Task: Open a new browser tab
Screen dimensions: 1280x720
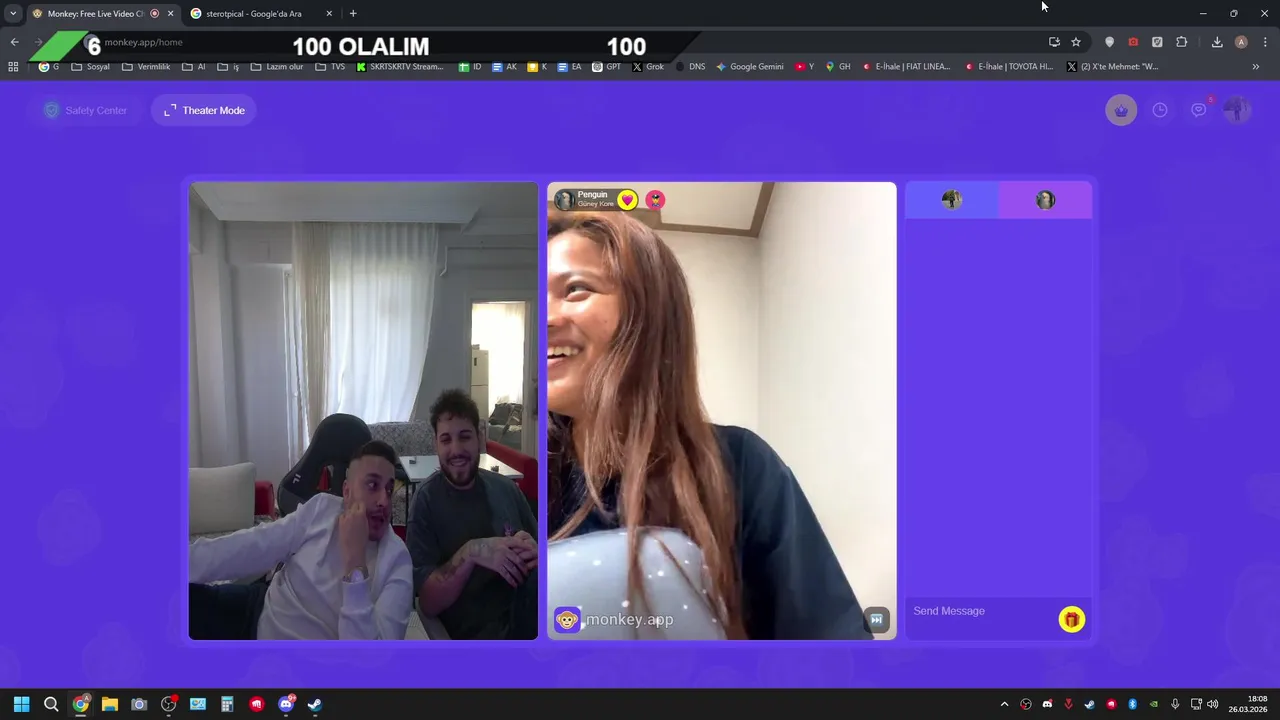Action: (353, 14)
